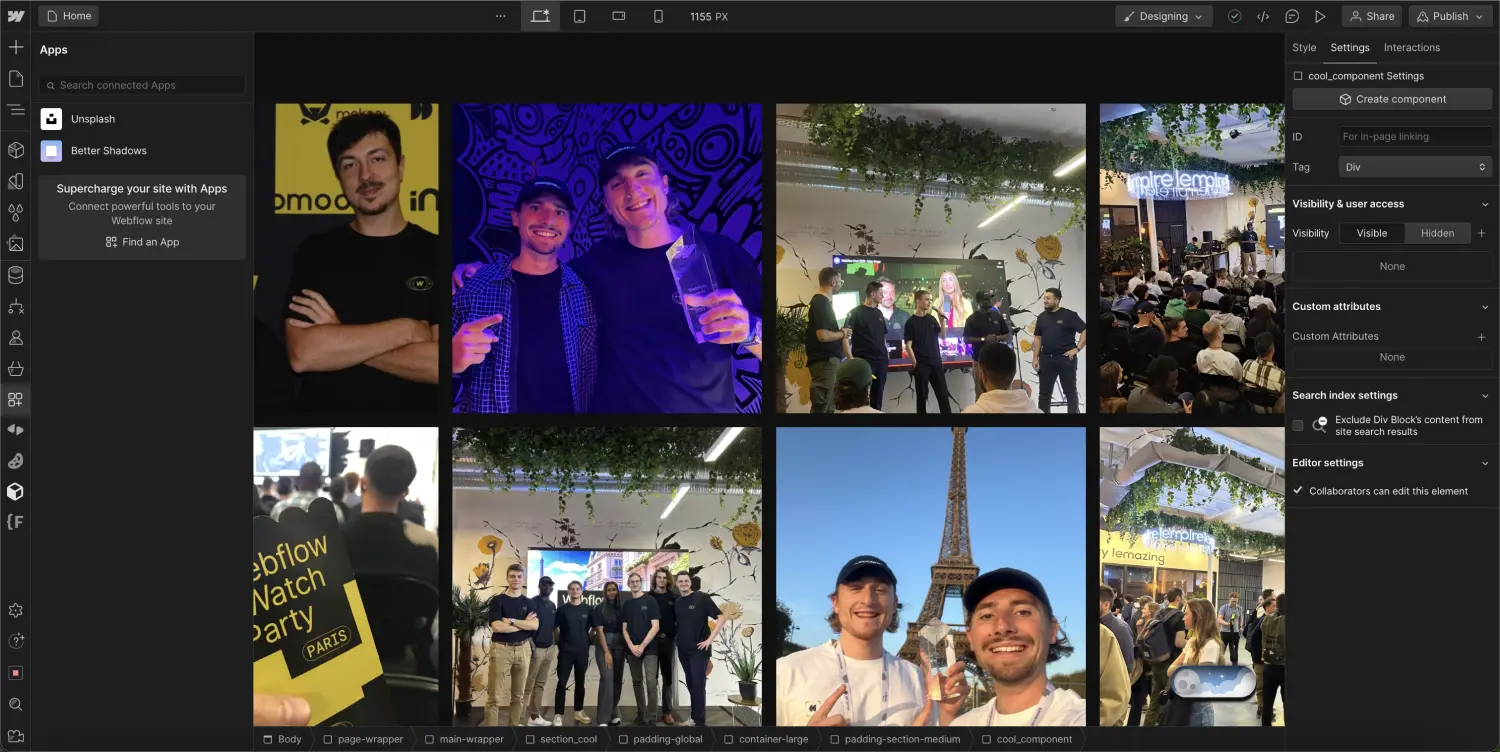Uncheck collaborators can edit this element

tap(1297, 490)
